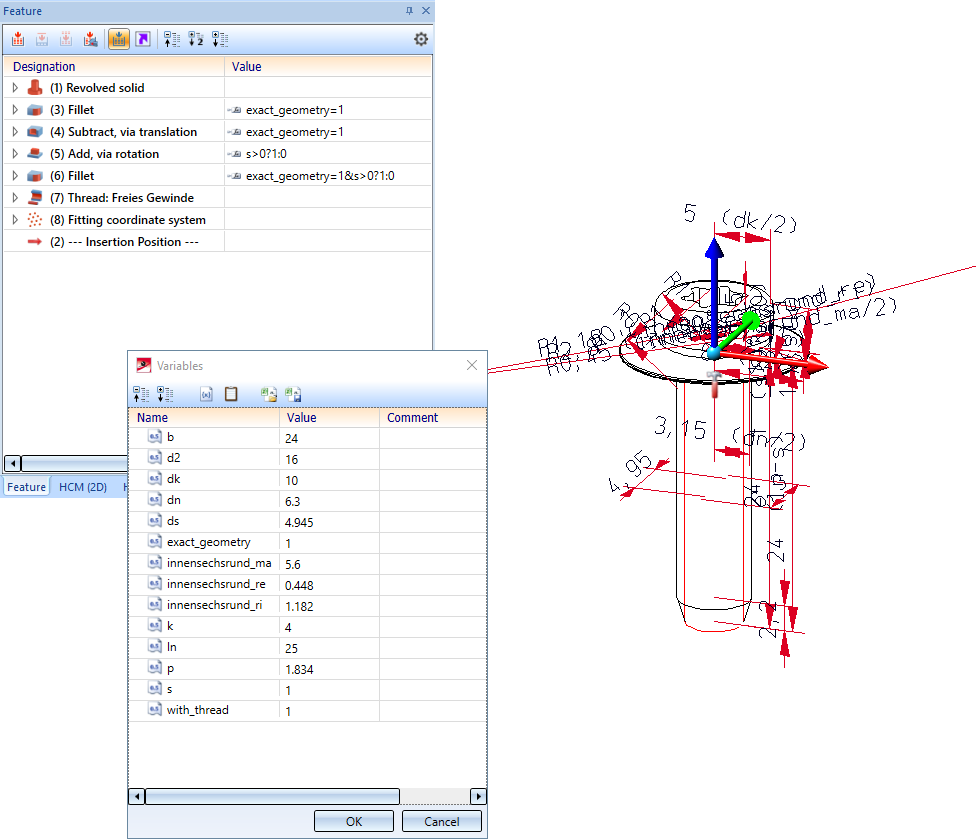Click the Value column header in Feature panel
Screen dimensions: 976x839
(x=328, y=67)
